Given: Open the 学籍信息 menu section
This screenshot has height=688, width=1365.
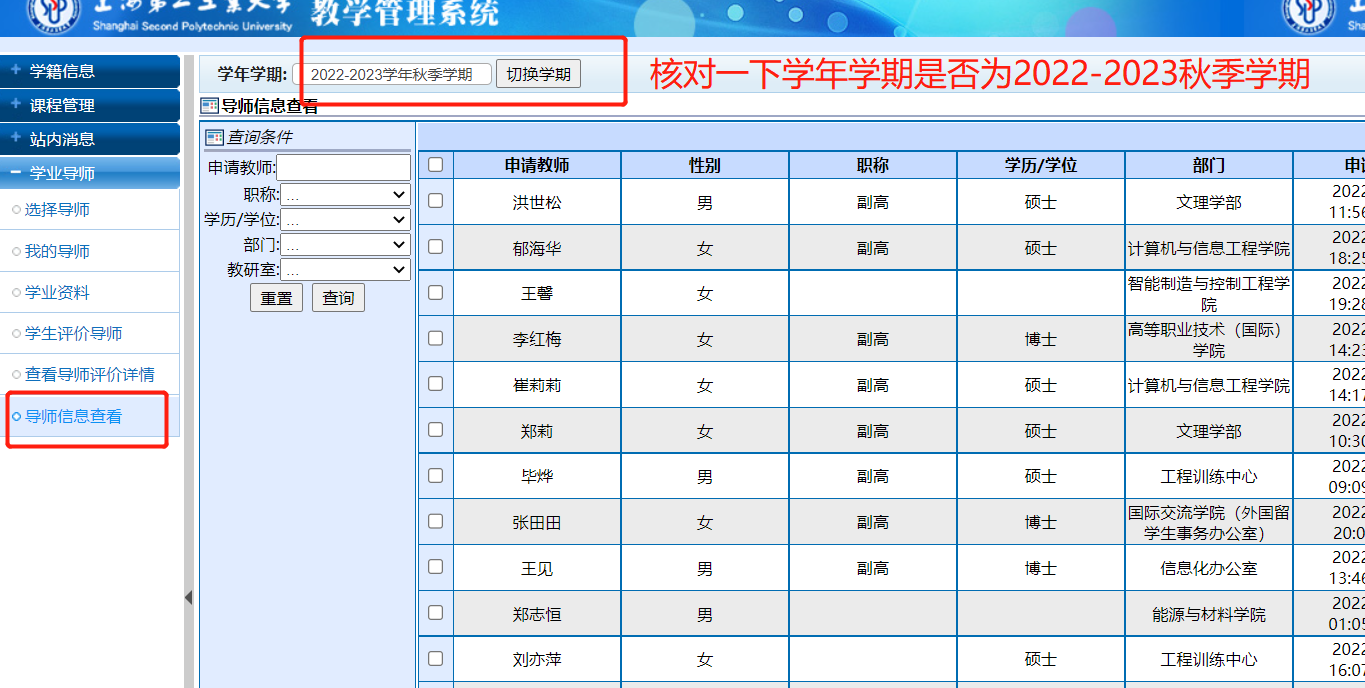Looking at the screenshot, I should pos(90,71).
